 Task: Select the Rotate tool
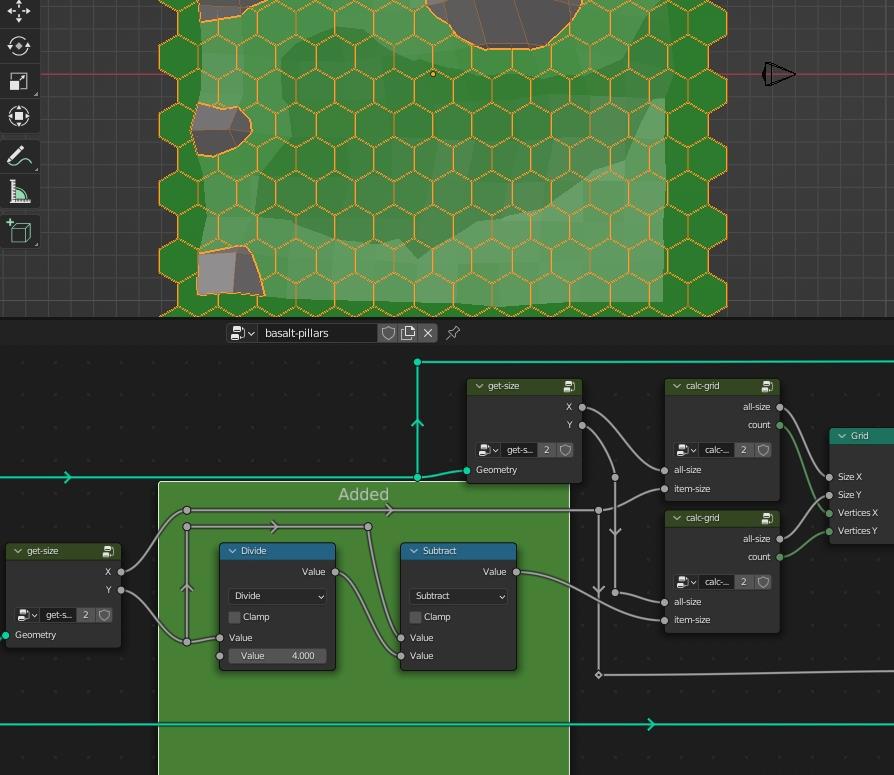click(19, 46)
